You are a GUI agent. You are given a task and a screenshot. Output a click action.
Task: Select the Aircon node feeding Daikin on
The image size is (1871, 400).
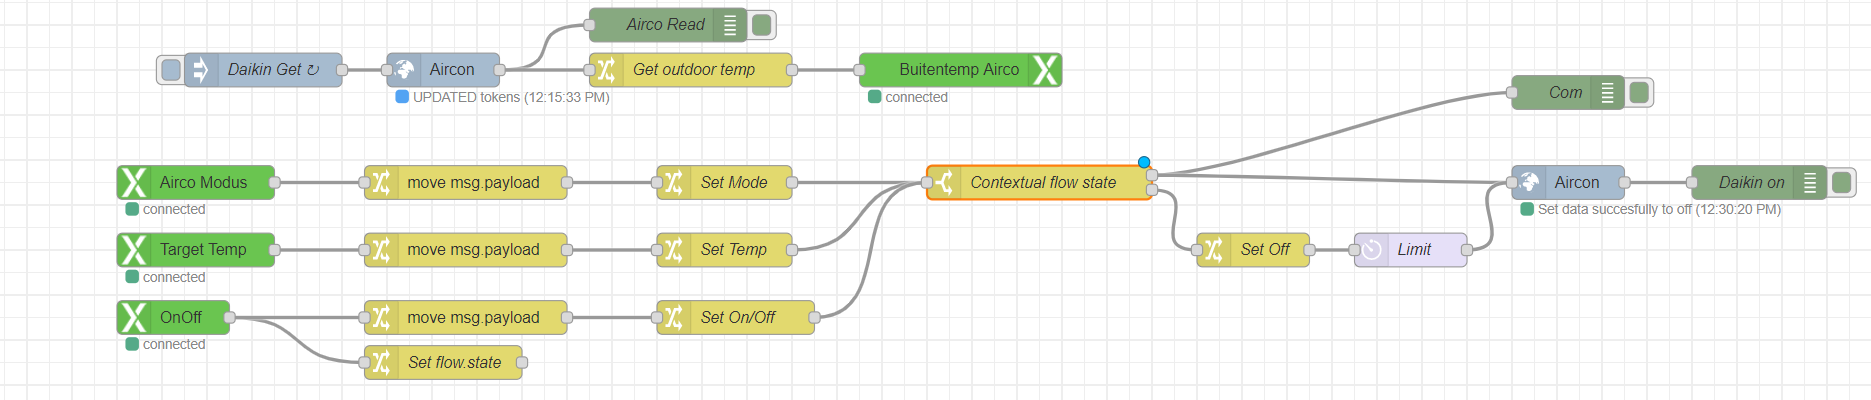(x=1568, y=183)
